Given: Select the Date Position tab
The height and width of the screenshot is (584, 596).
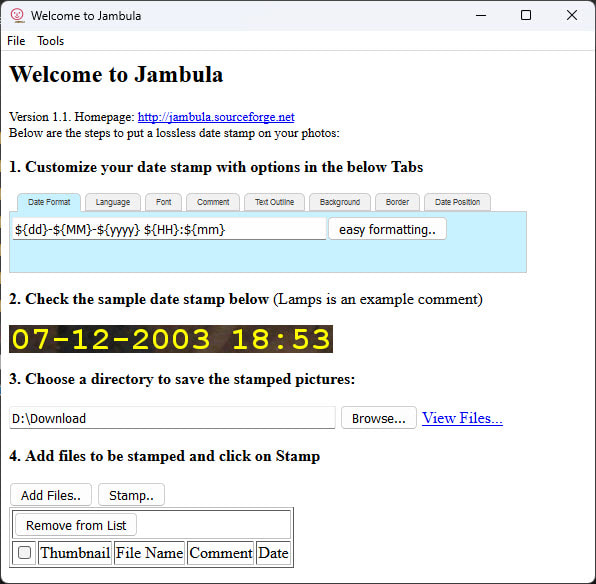Looking at the screenshot, I should tap(457, 202).
